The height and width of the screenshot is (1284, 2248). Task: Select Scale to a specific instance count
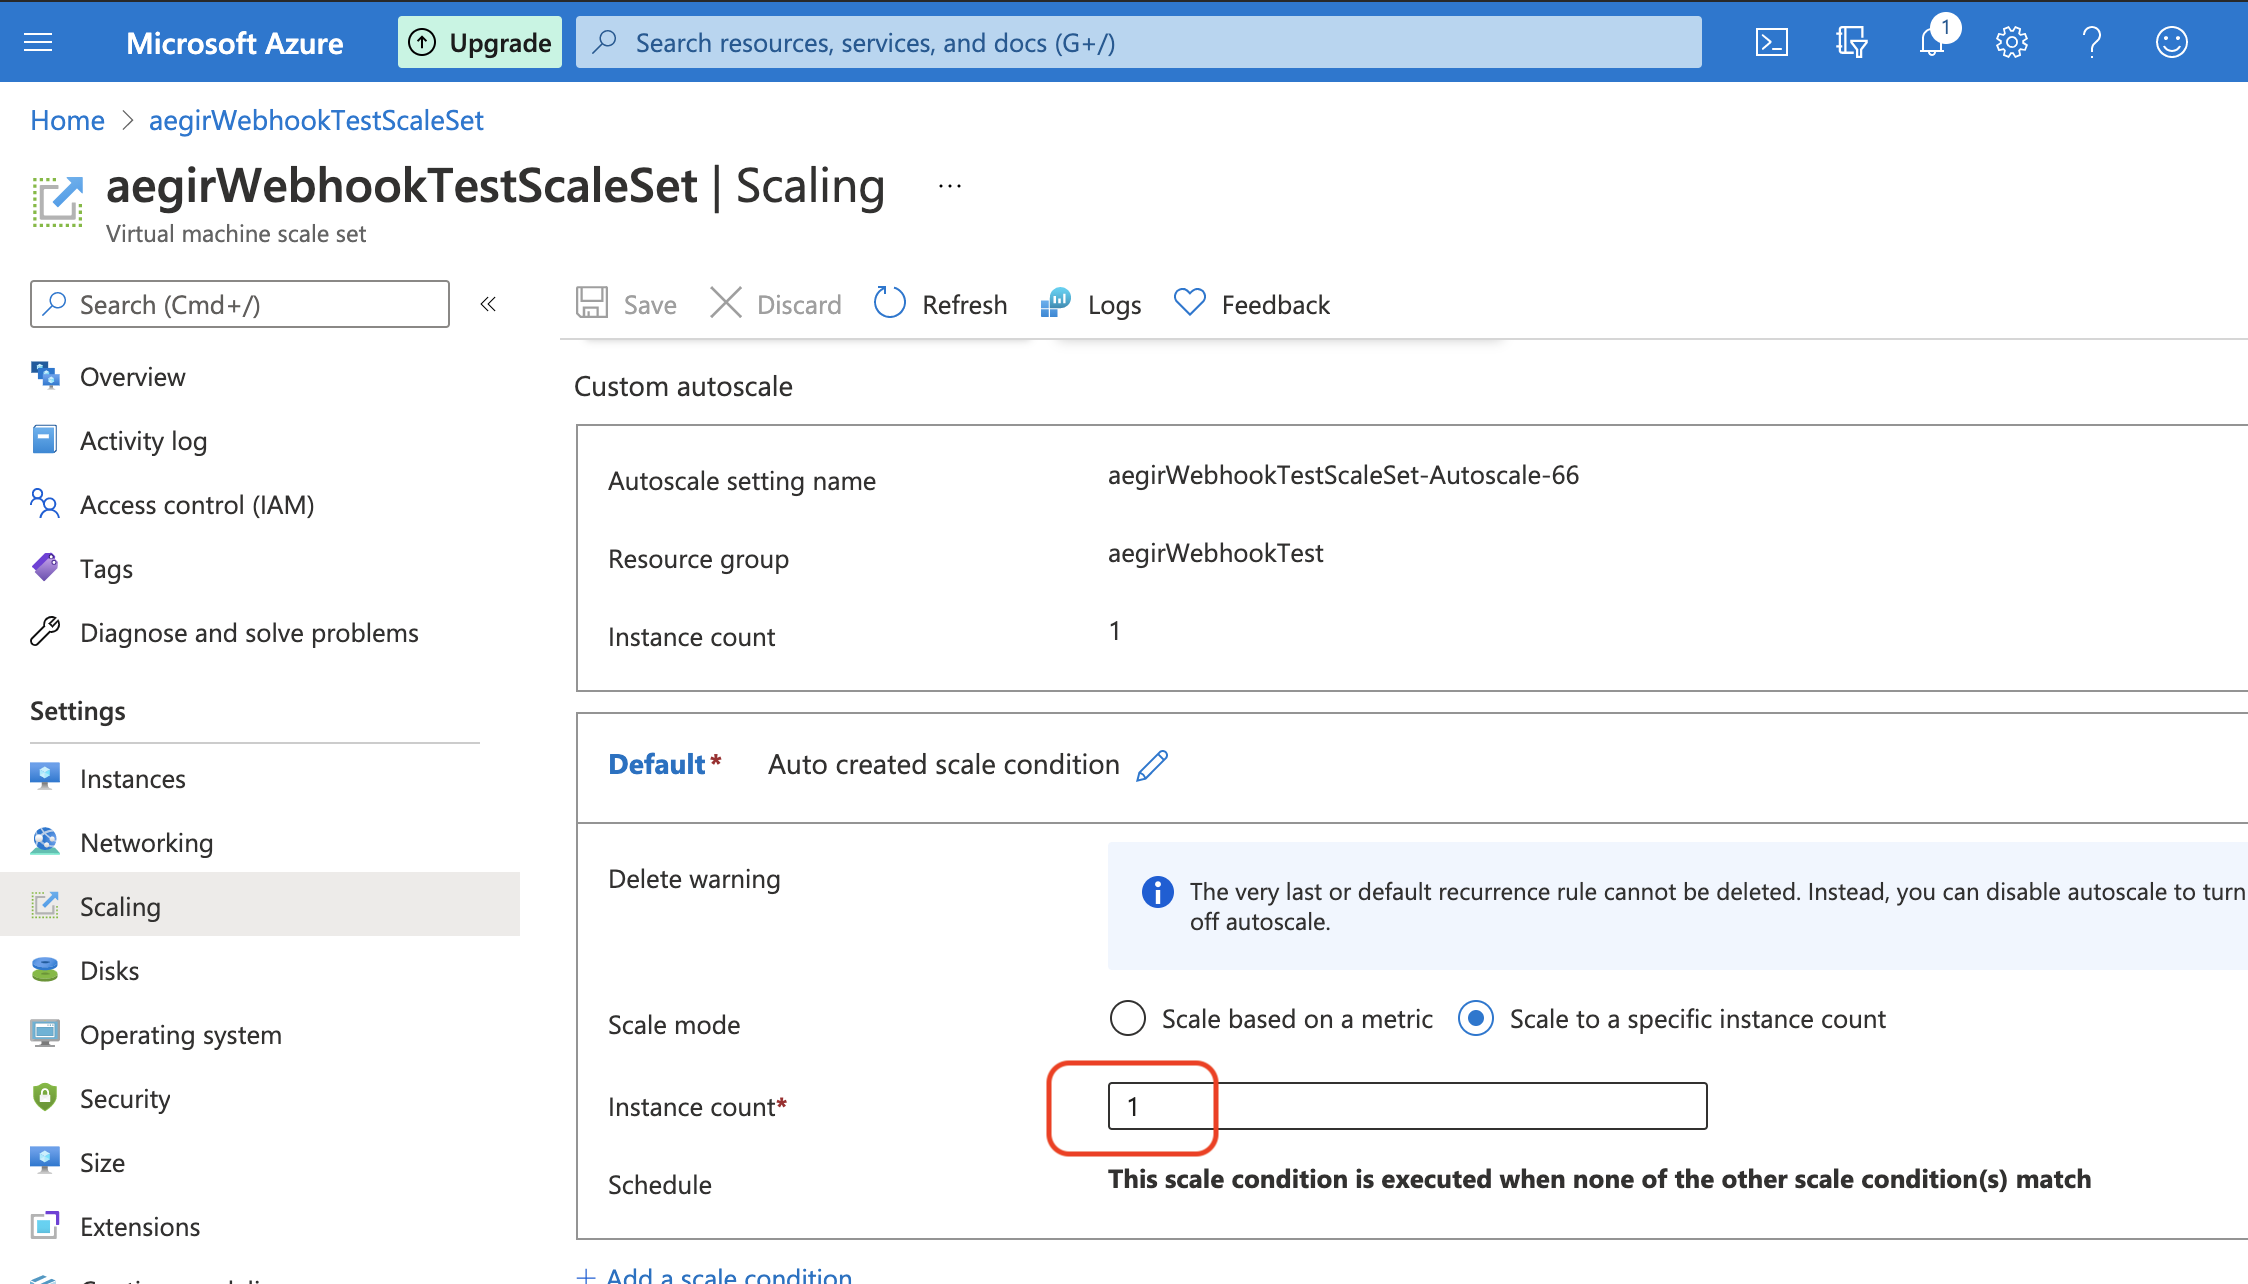coord(1476,1019)
